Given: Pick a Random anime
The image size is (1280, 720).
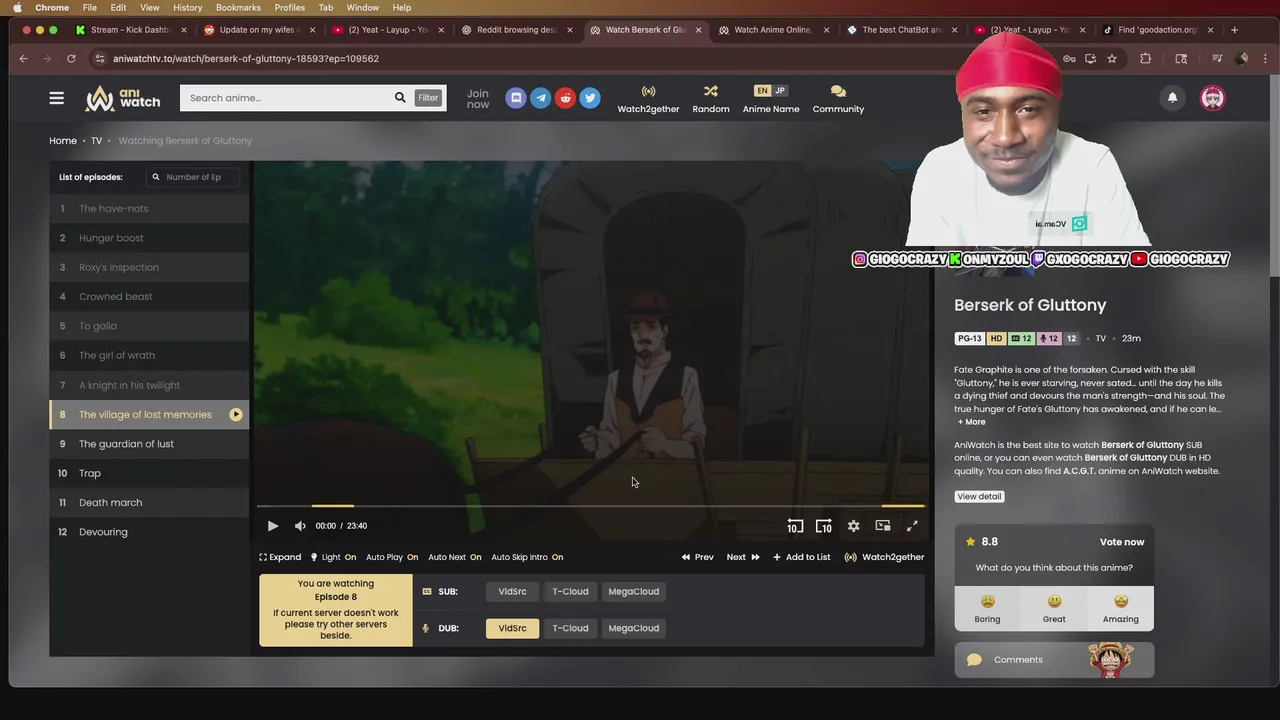Looking at the screenshot, I should pos(711,98).
